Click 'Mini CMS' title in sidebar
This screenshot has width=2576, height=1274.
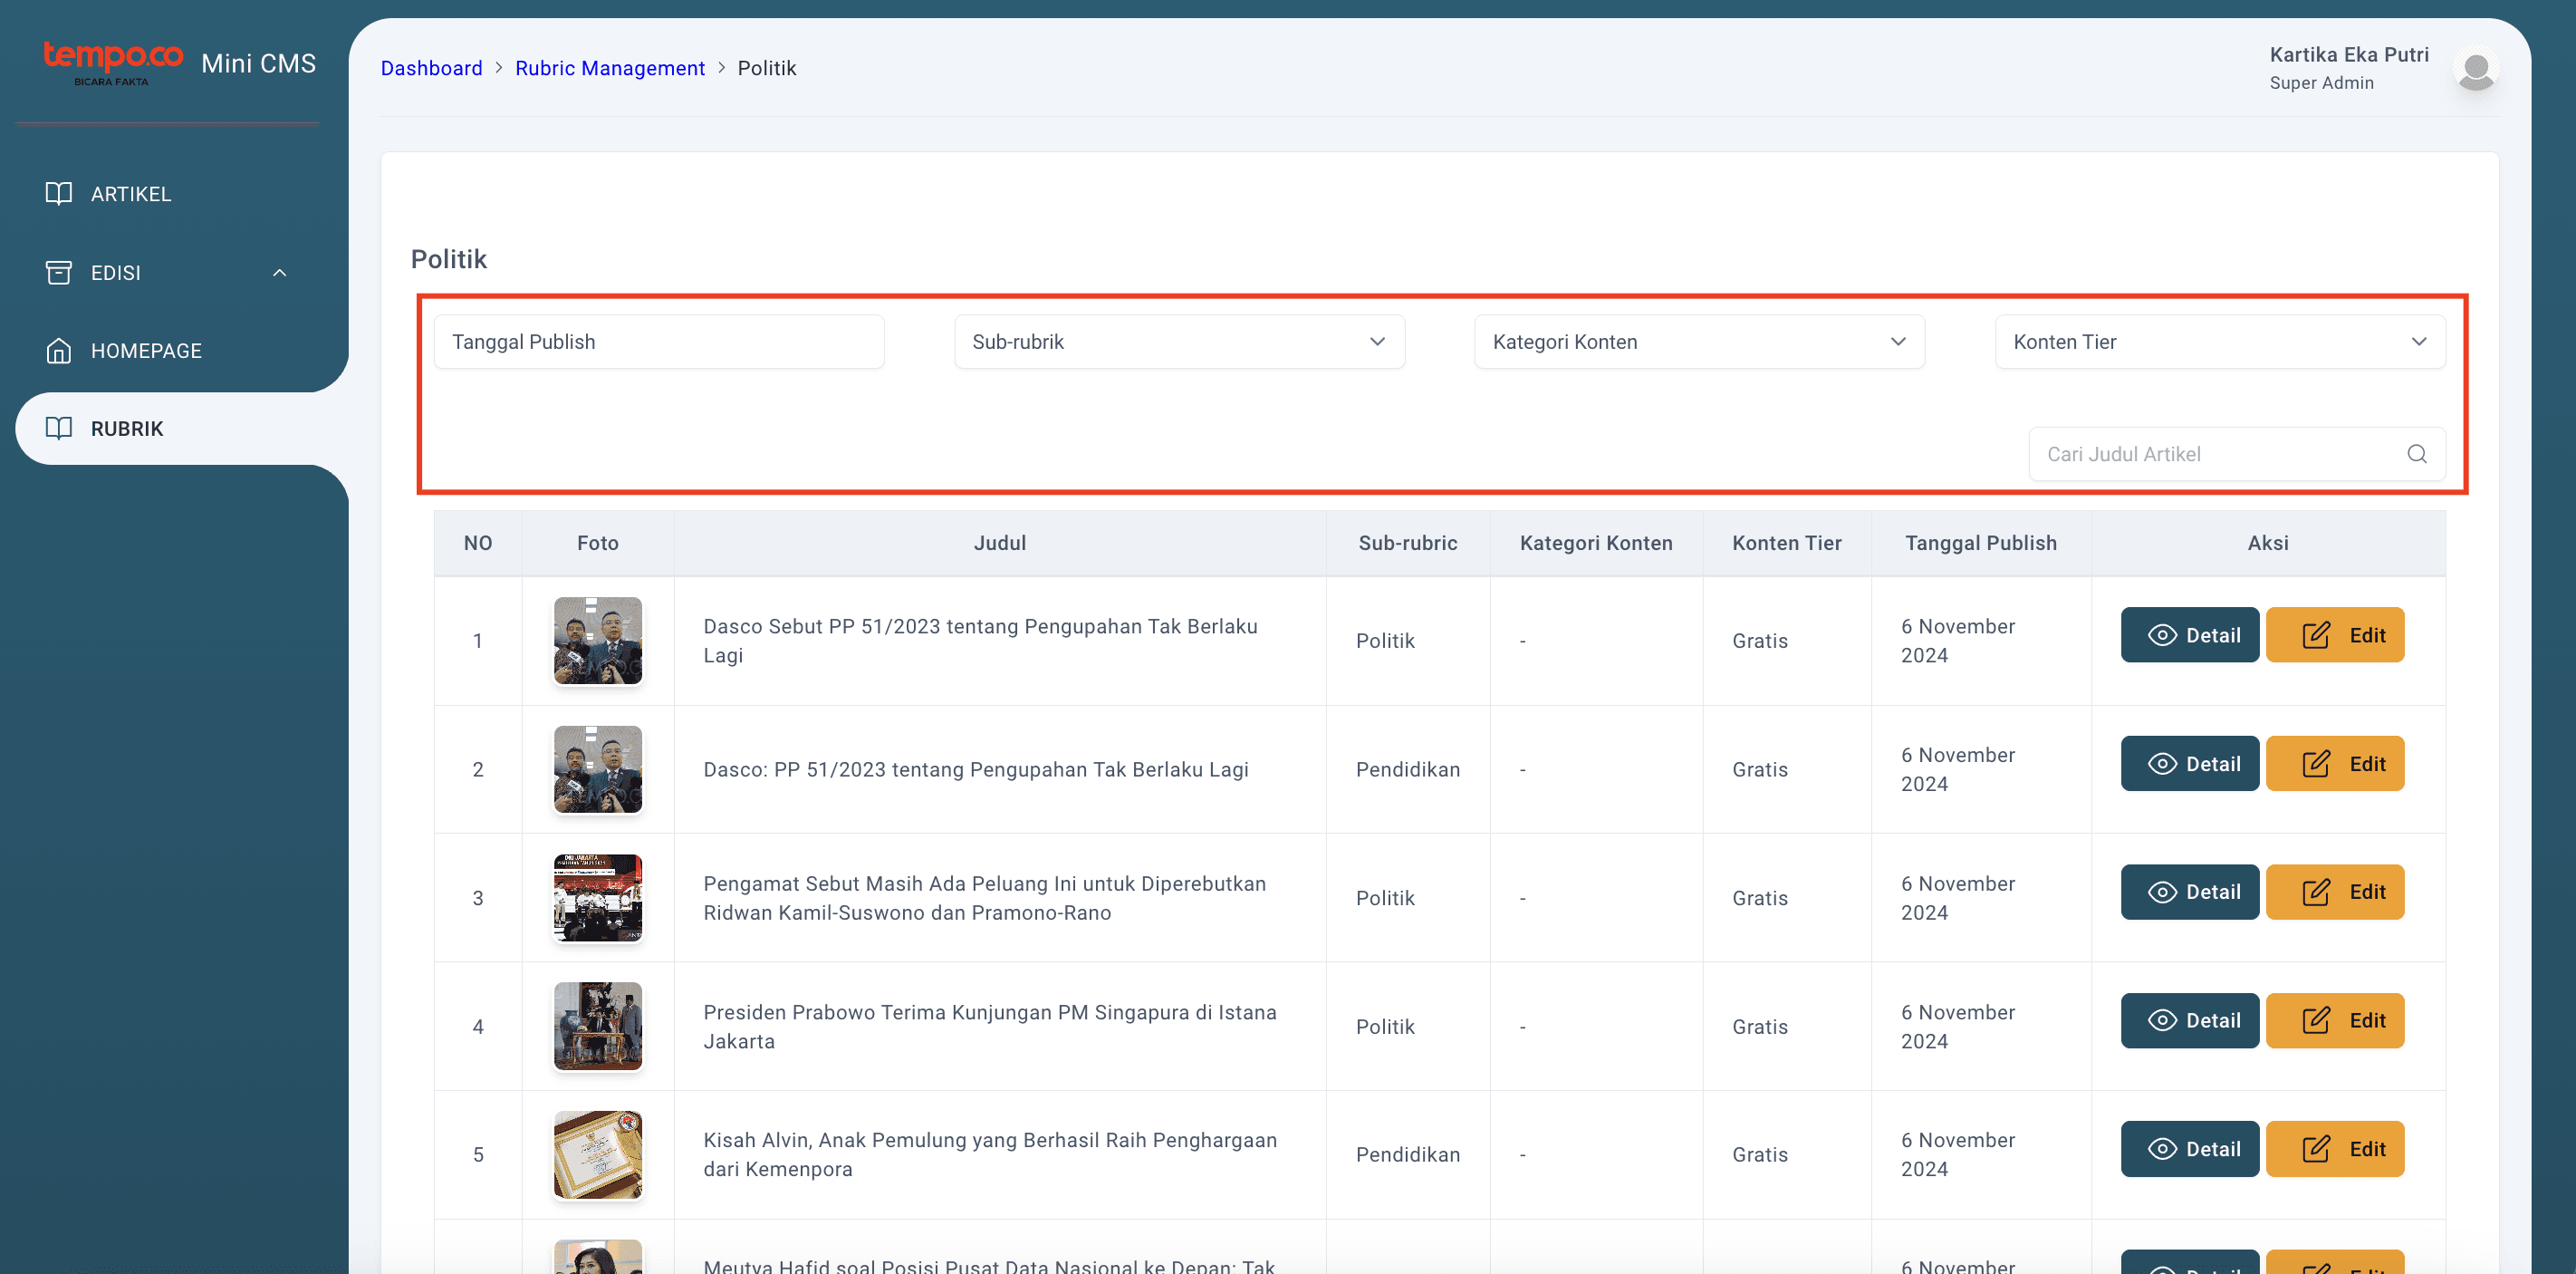(258, 63)
